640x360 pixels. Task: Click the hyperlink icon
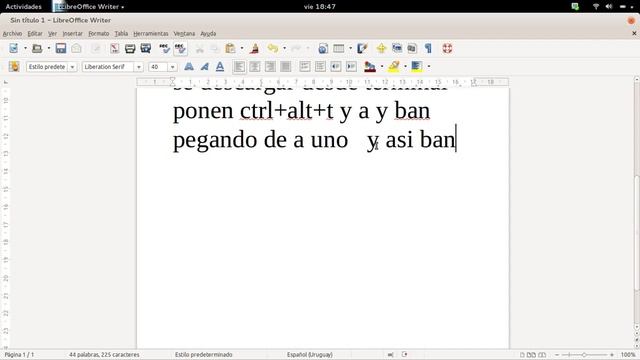pyautogui.click(x=323, y=48)
